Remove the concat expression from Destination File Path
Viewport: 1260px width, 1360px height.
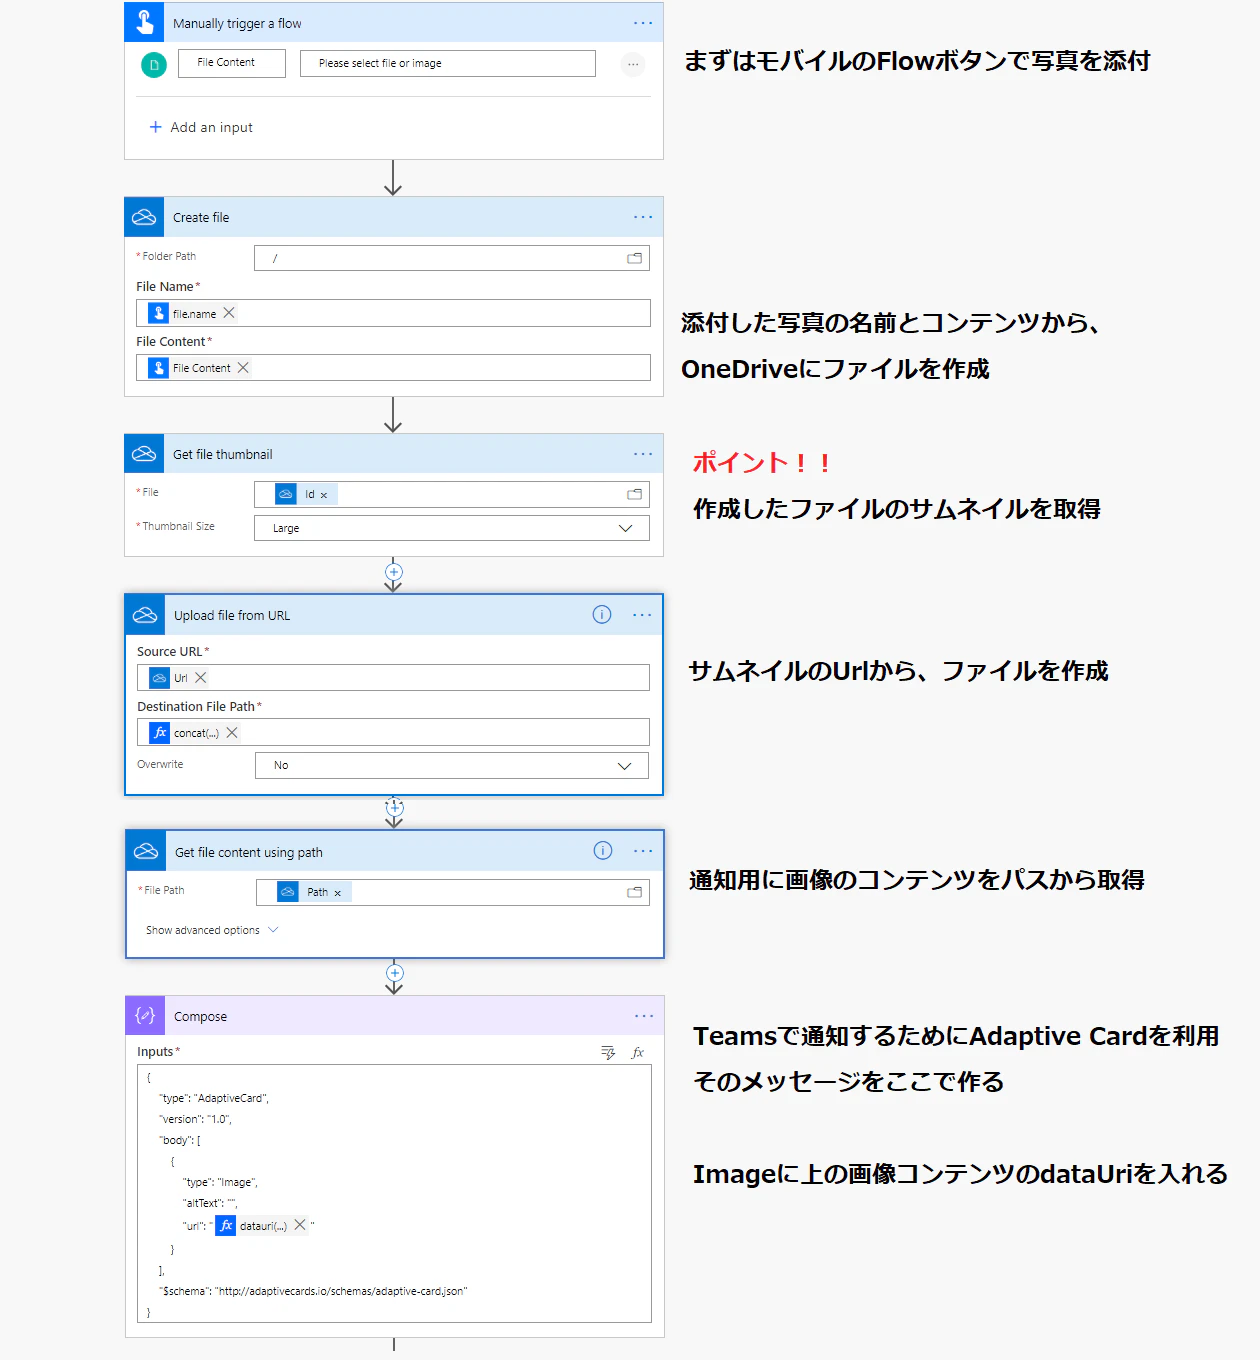pos(232,733)
